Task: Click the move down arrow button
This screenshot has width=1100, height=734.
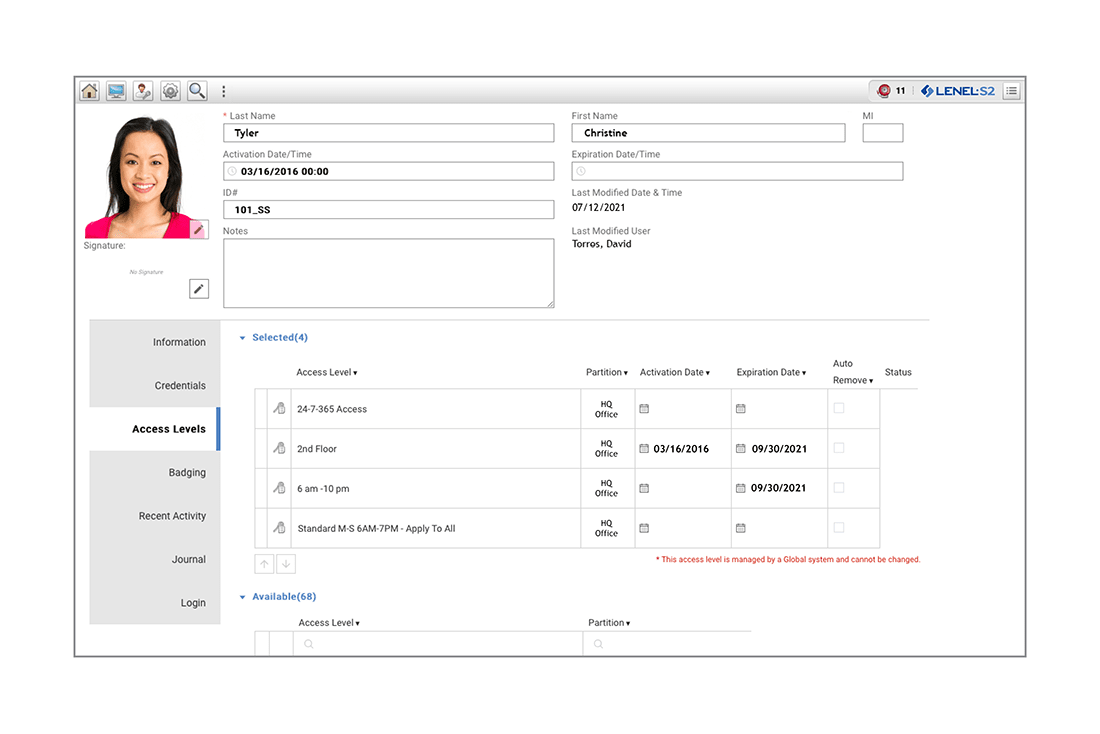Action: pyautogui.click(x=286, y=564)
